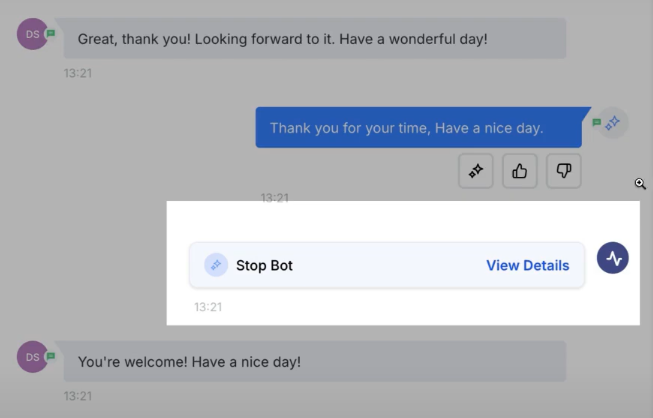Screen dimensions: 653x418
Task: Open View Details on Stop Bot card
Action: [x=527, y=265]
